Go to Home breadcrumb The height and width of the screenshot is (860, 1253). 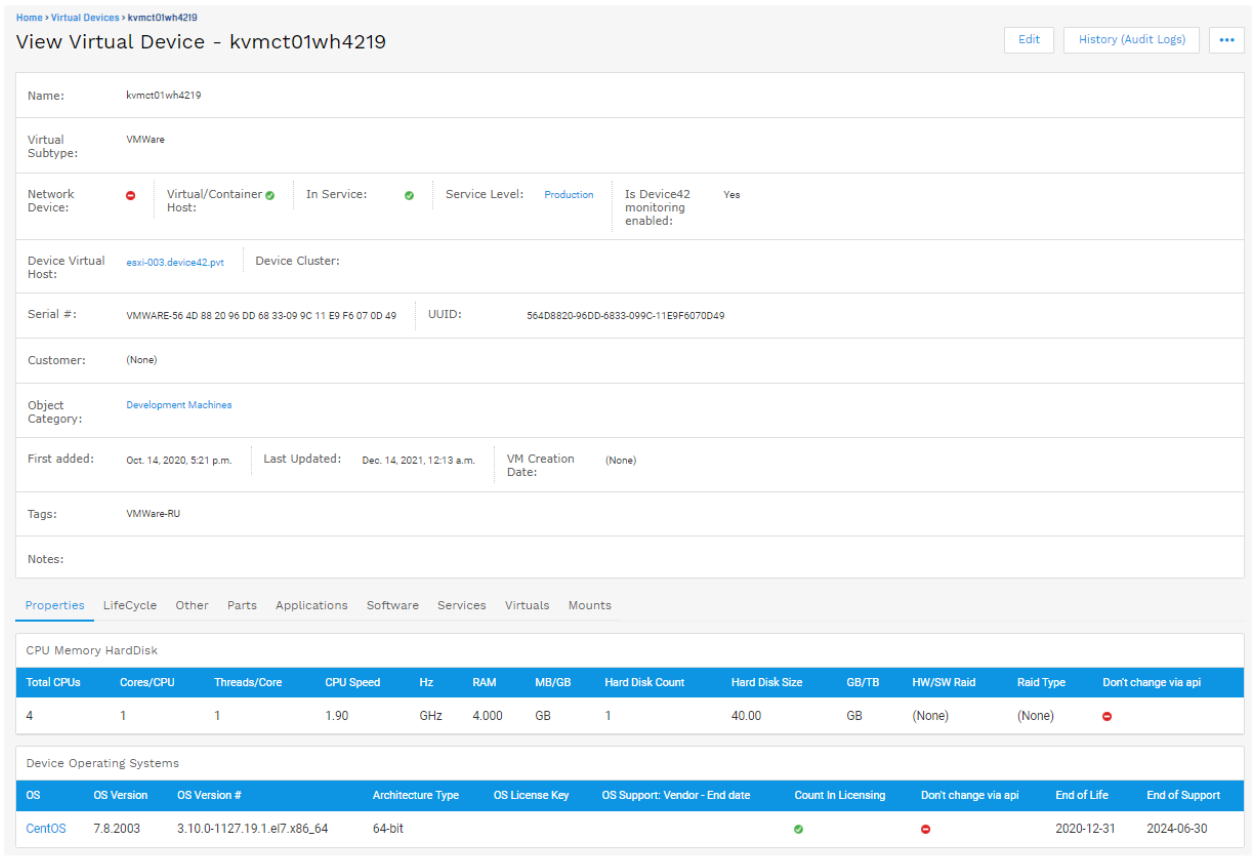coord(29,17)
